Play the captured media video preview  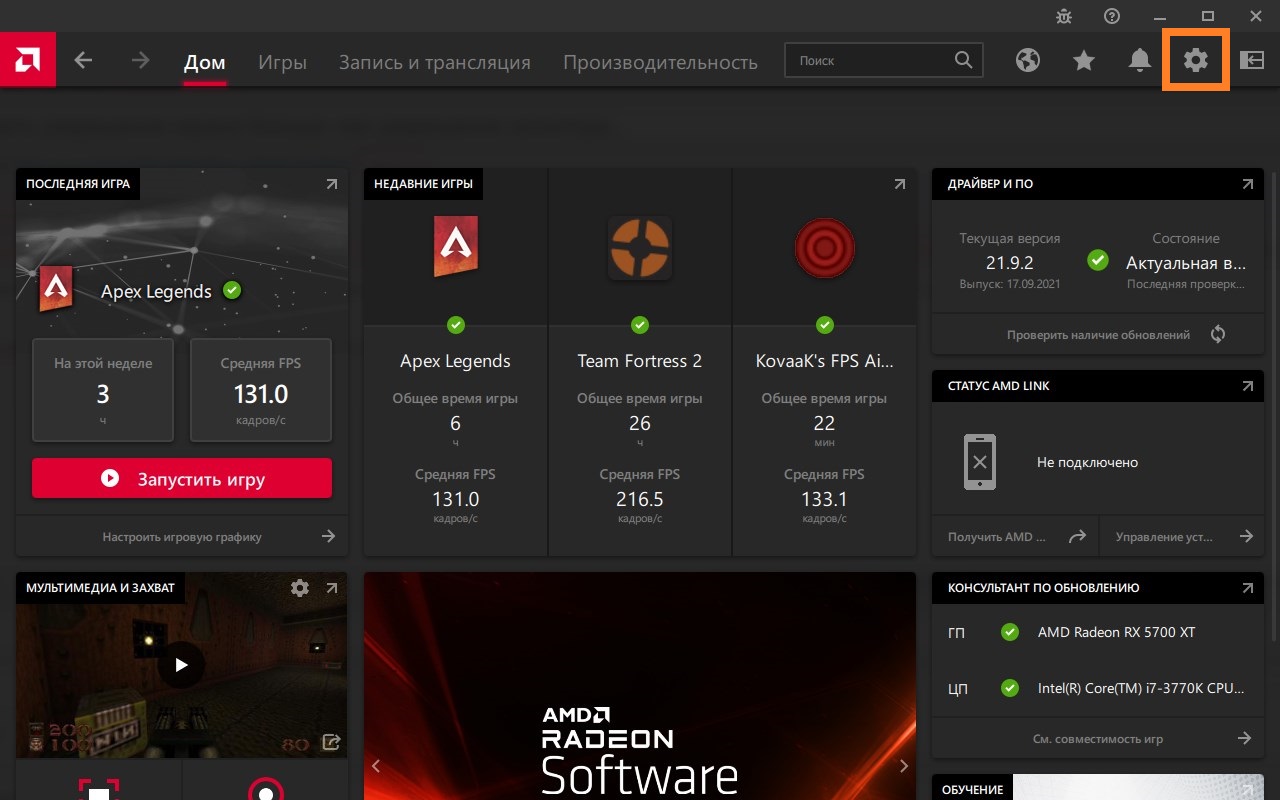181,664
